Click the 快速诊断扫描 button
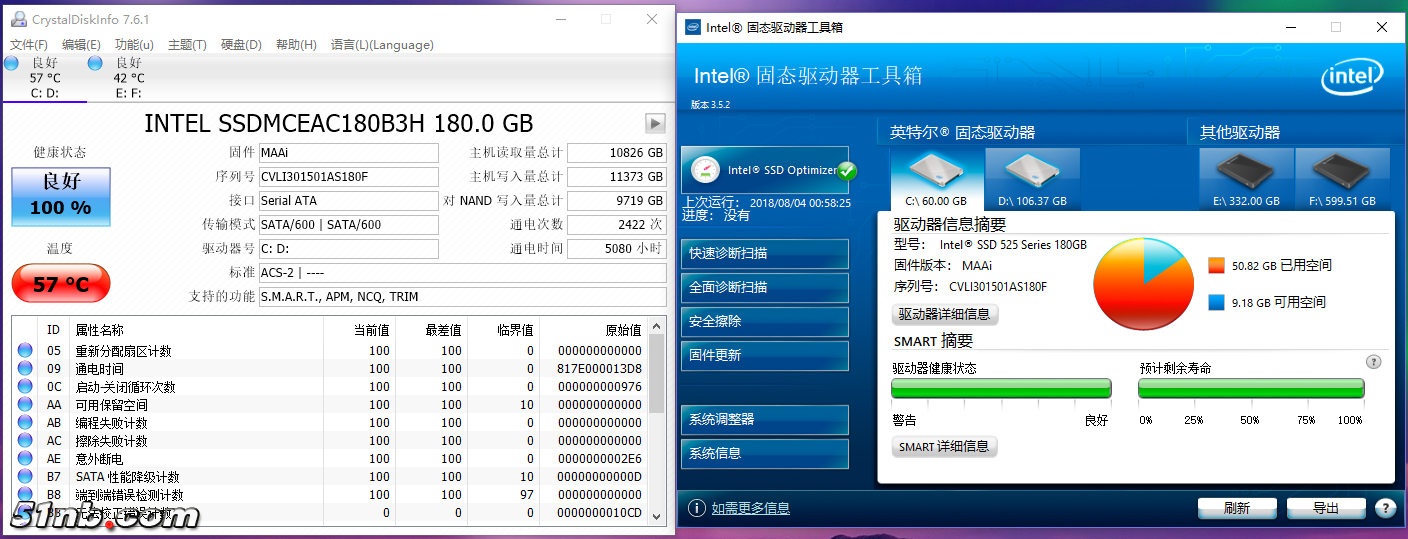The image size is (1408, 539). tap(765, 254)
